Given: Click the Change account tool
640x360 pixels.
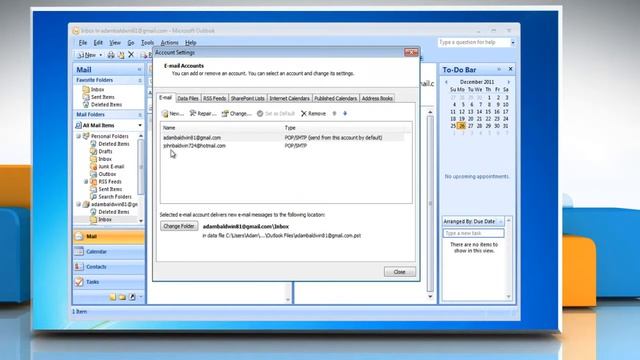Looking at the screenshot, I should point(236,113).
